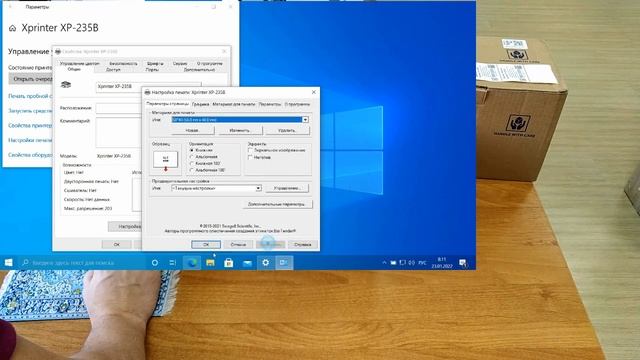Screen dimensions: 640x360
Task: Click the Печать пробной страницы link
Action: point(31,96)
